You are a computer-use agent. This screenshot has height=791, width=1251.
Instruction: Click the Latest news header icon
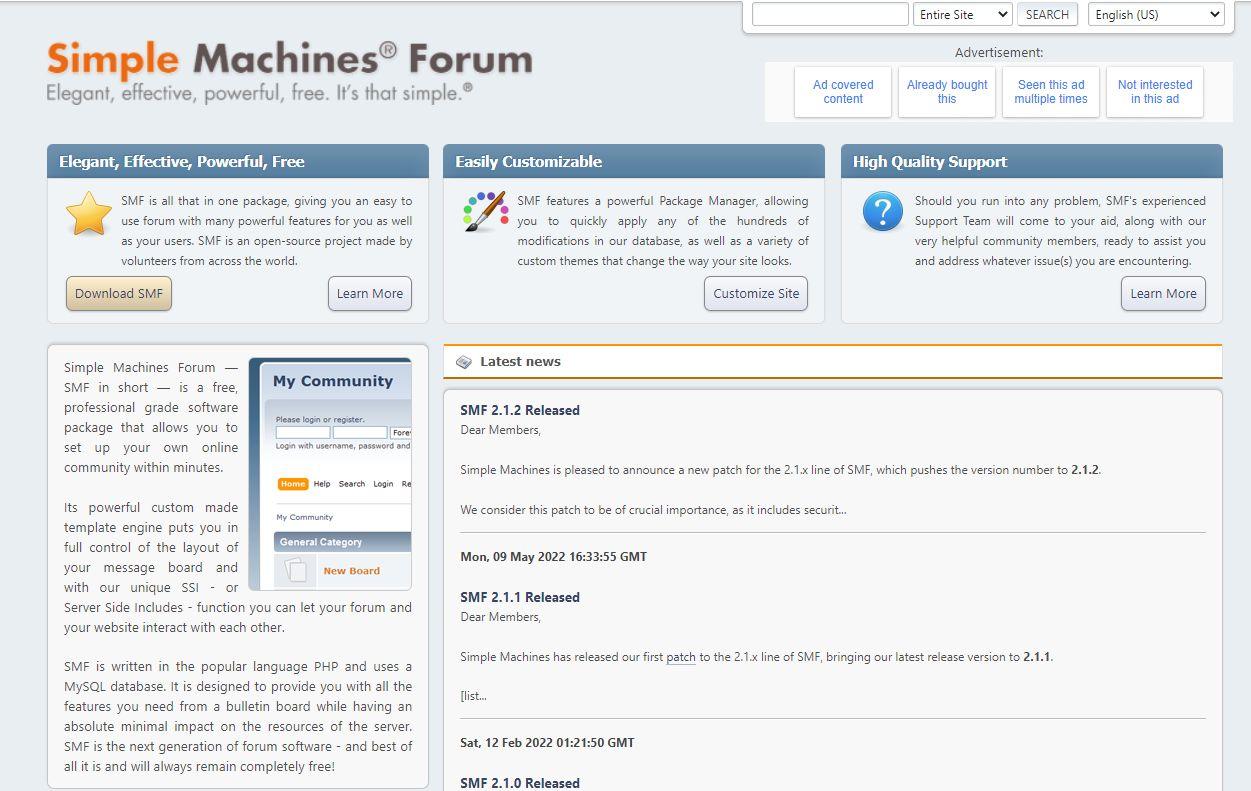464,362
